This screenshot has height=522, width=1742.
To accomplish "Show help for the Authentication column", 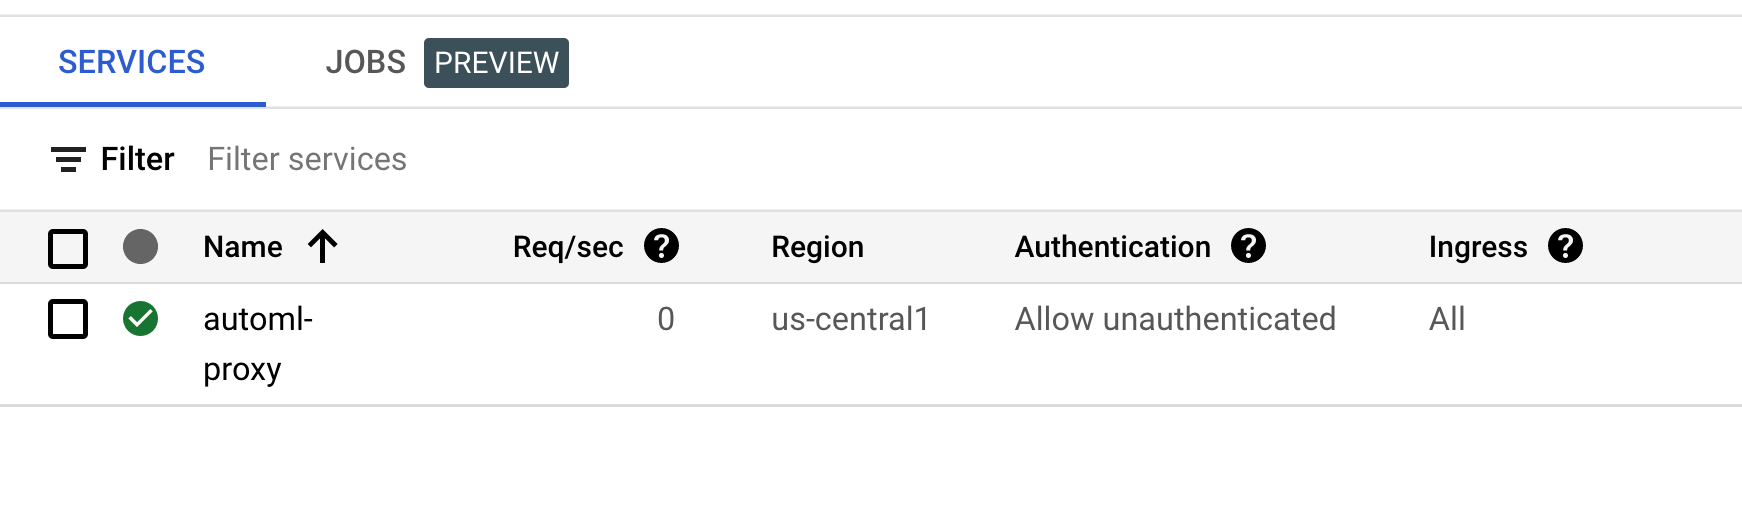I will point(1248,246).
